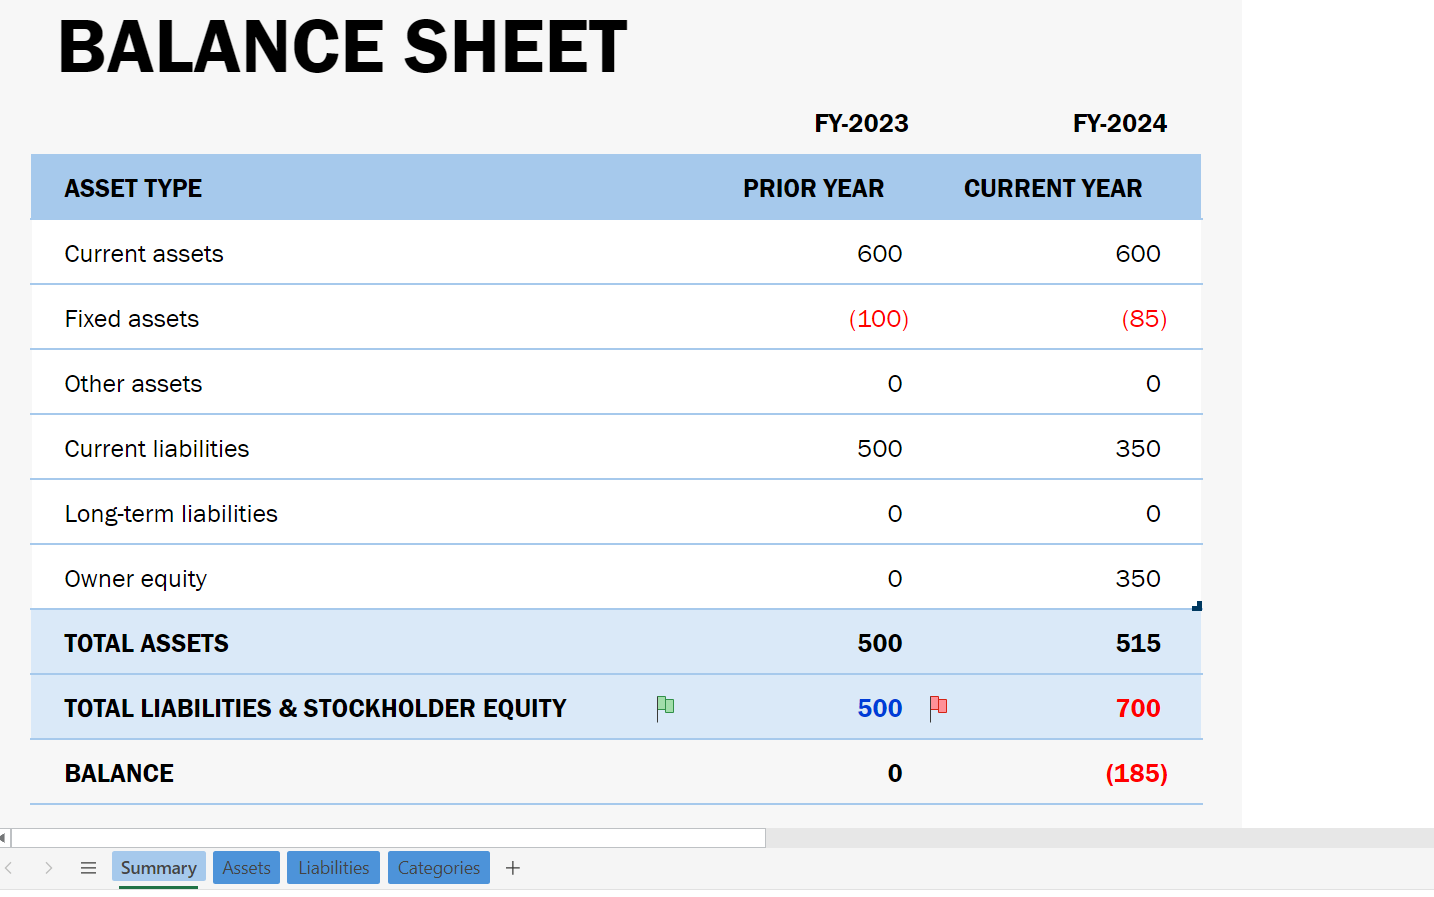
Task: Select Long-term liabilities current year value 0
Action: [1153, 514]
